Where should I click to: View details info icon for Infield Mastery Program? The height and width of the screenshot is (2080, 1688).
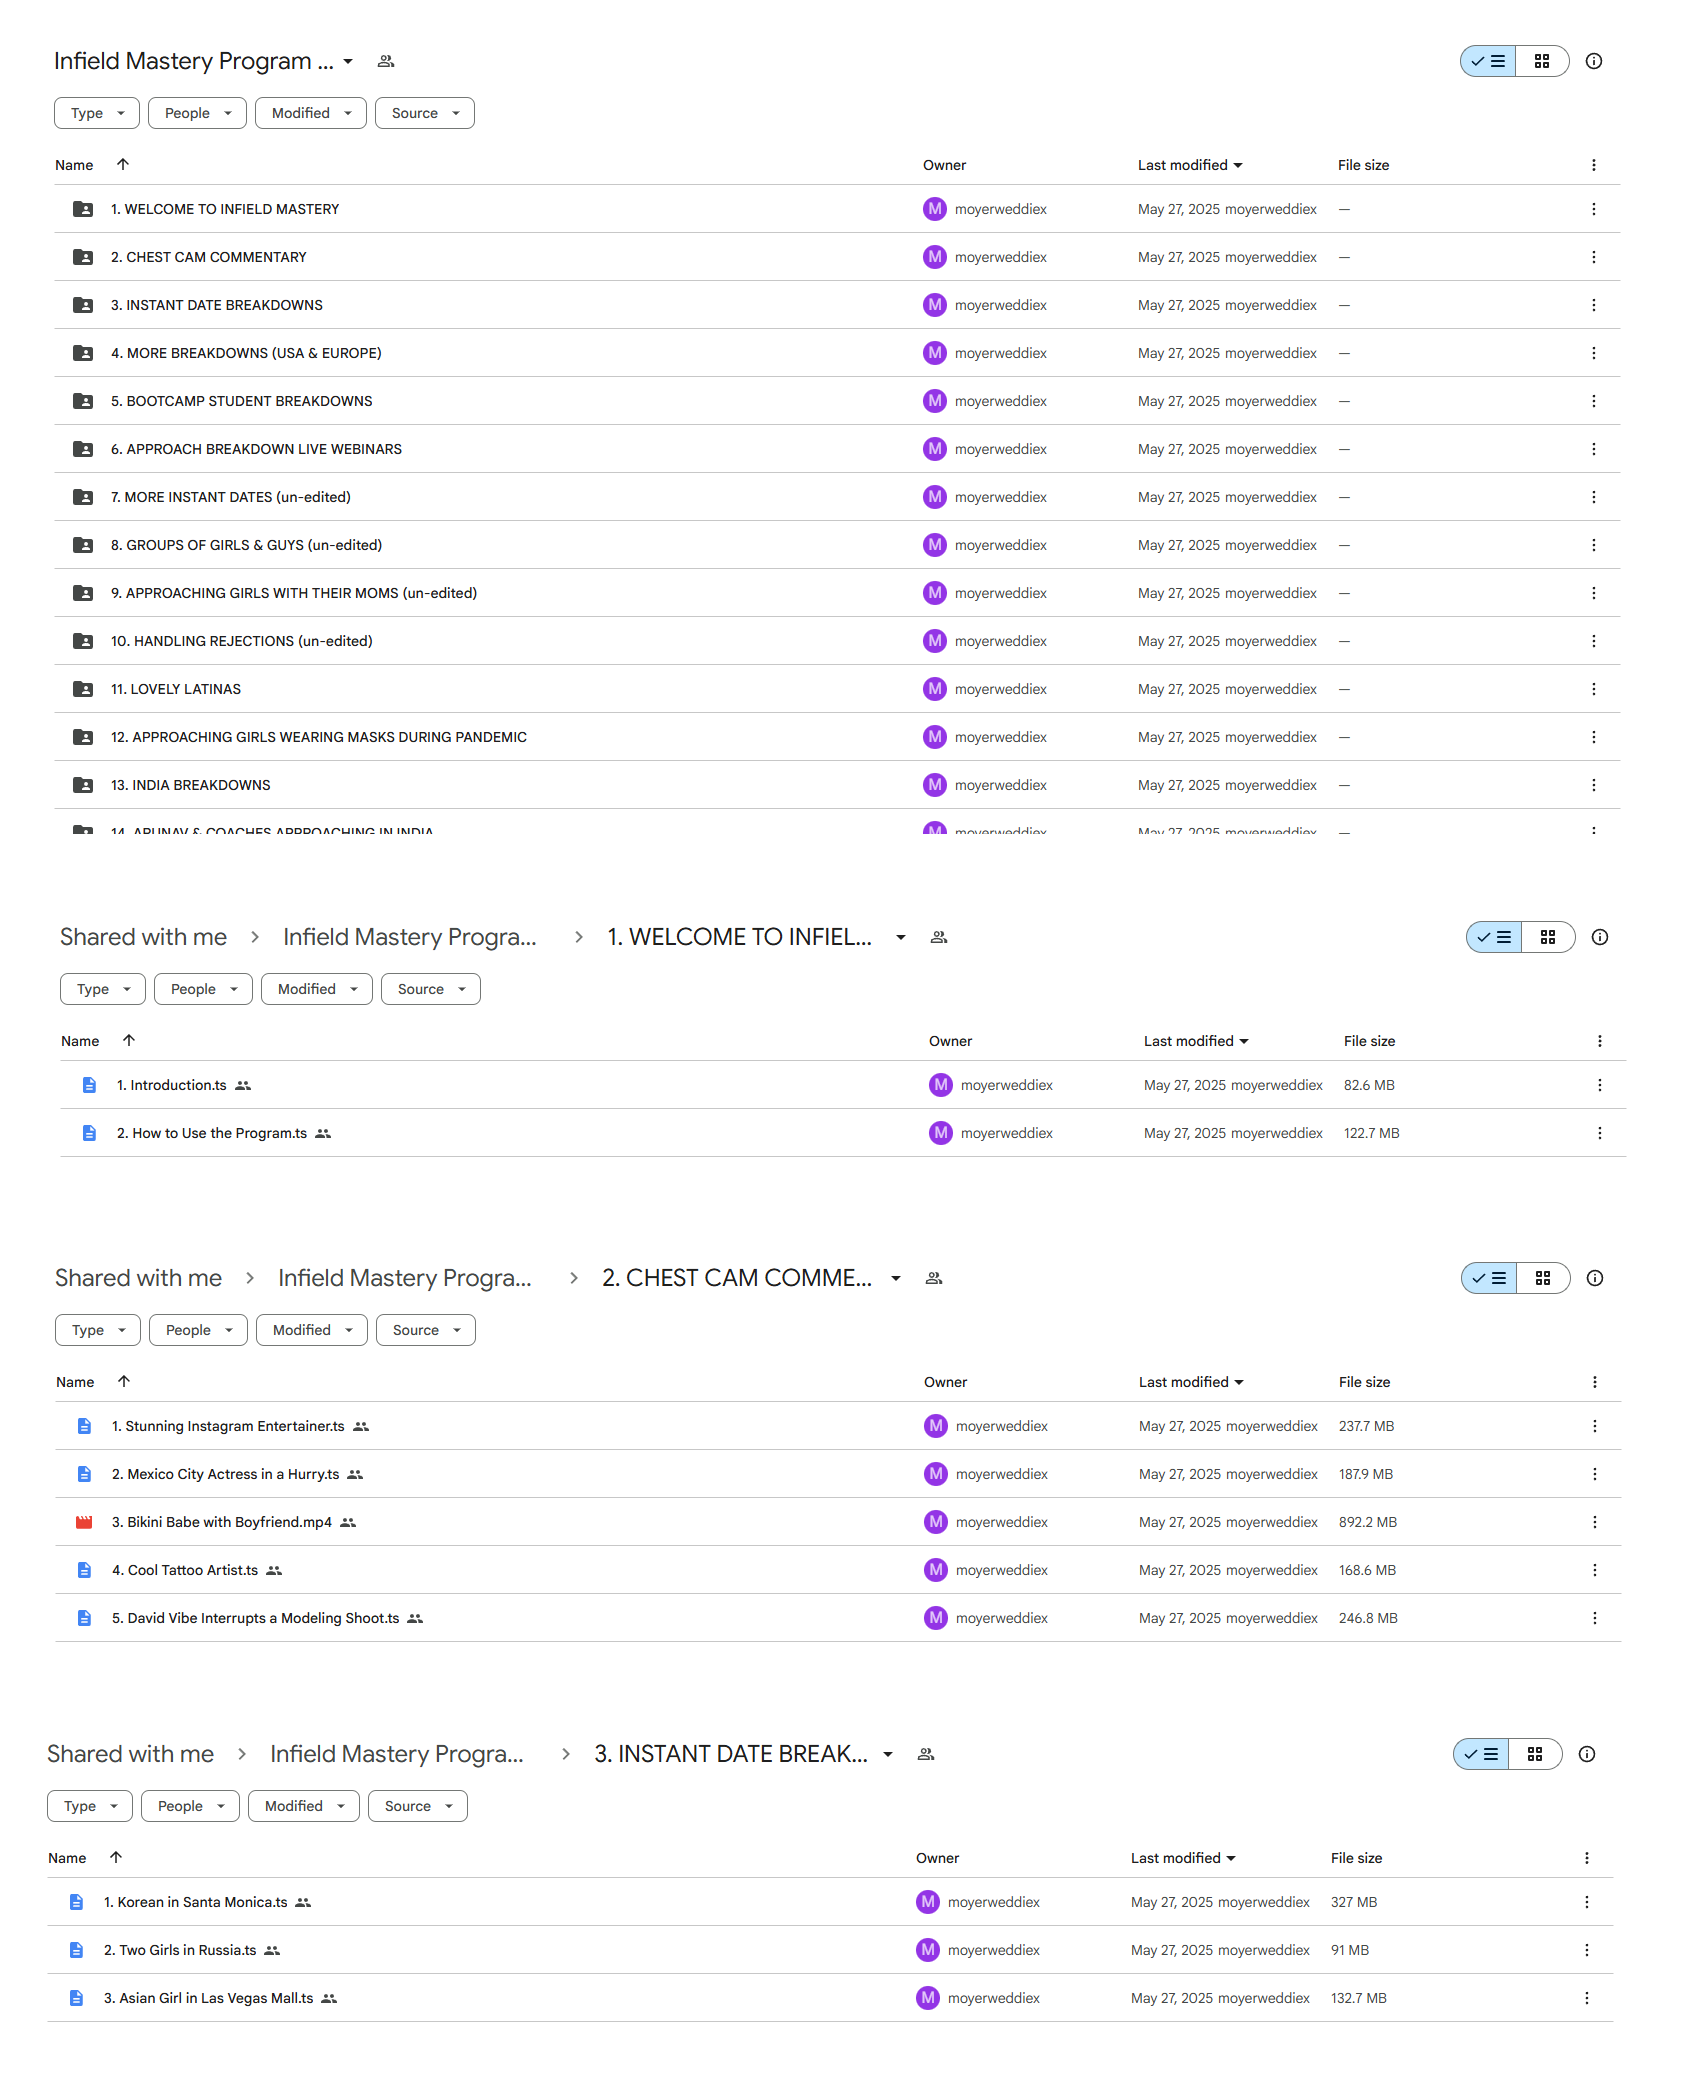1594,61
